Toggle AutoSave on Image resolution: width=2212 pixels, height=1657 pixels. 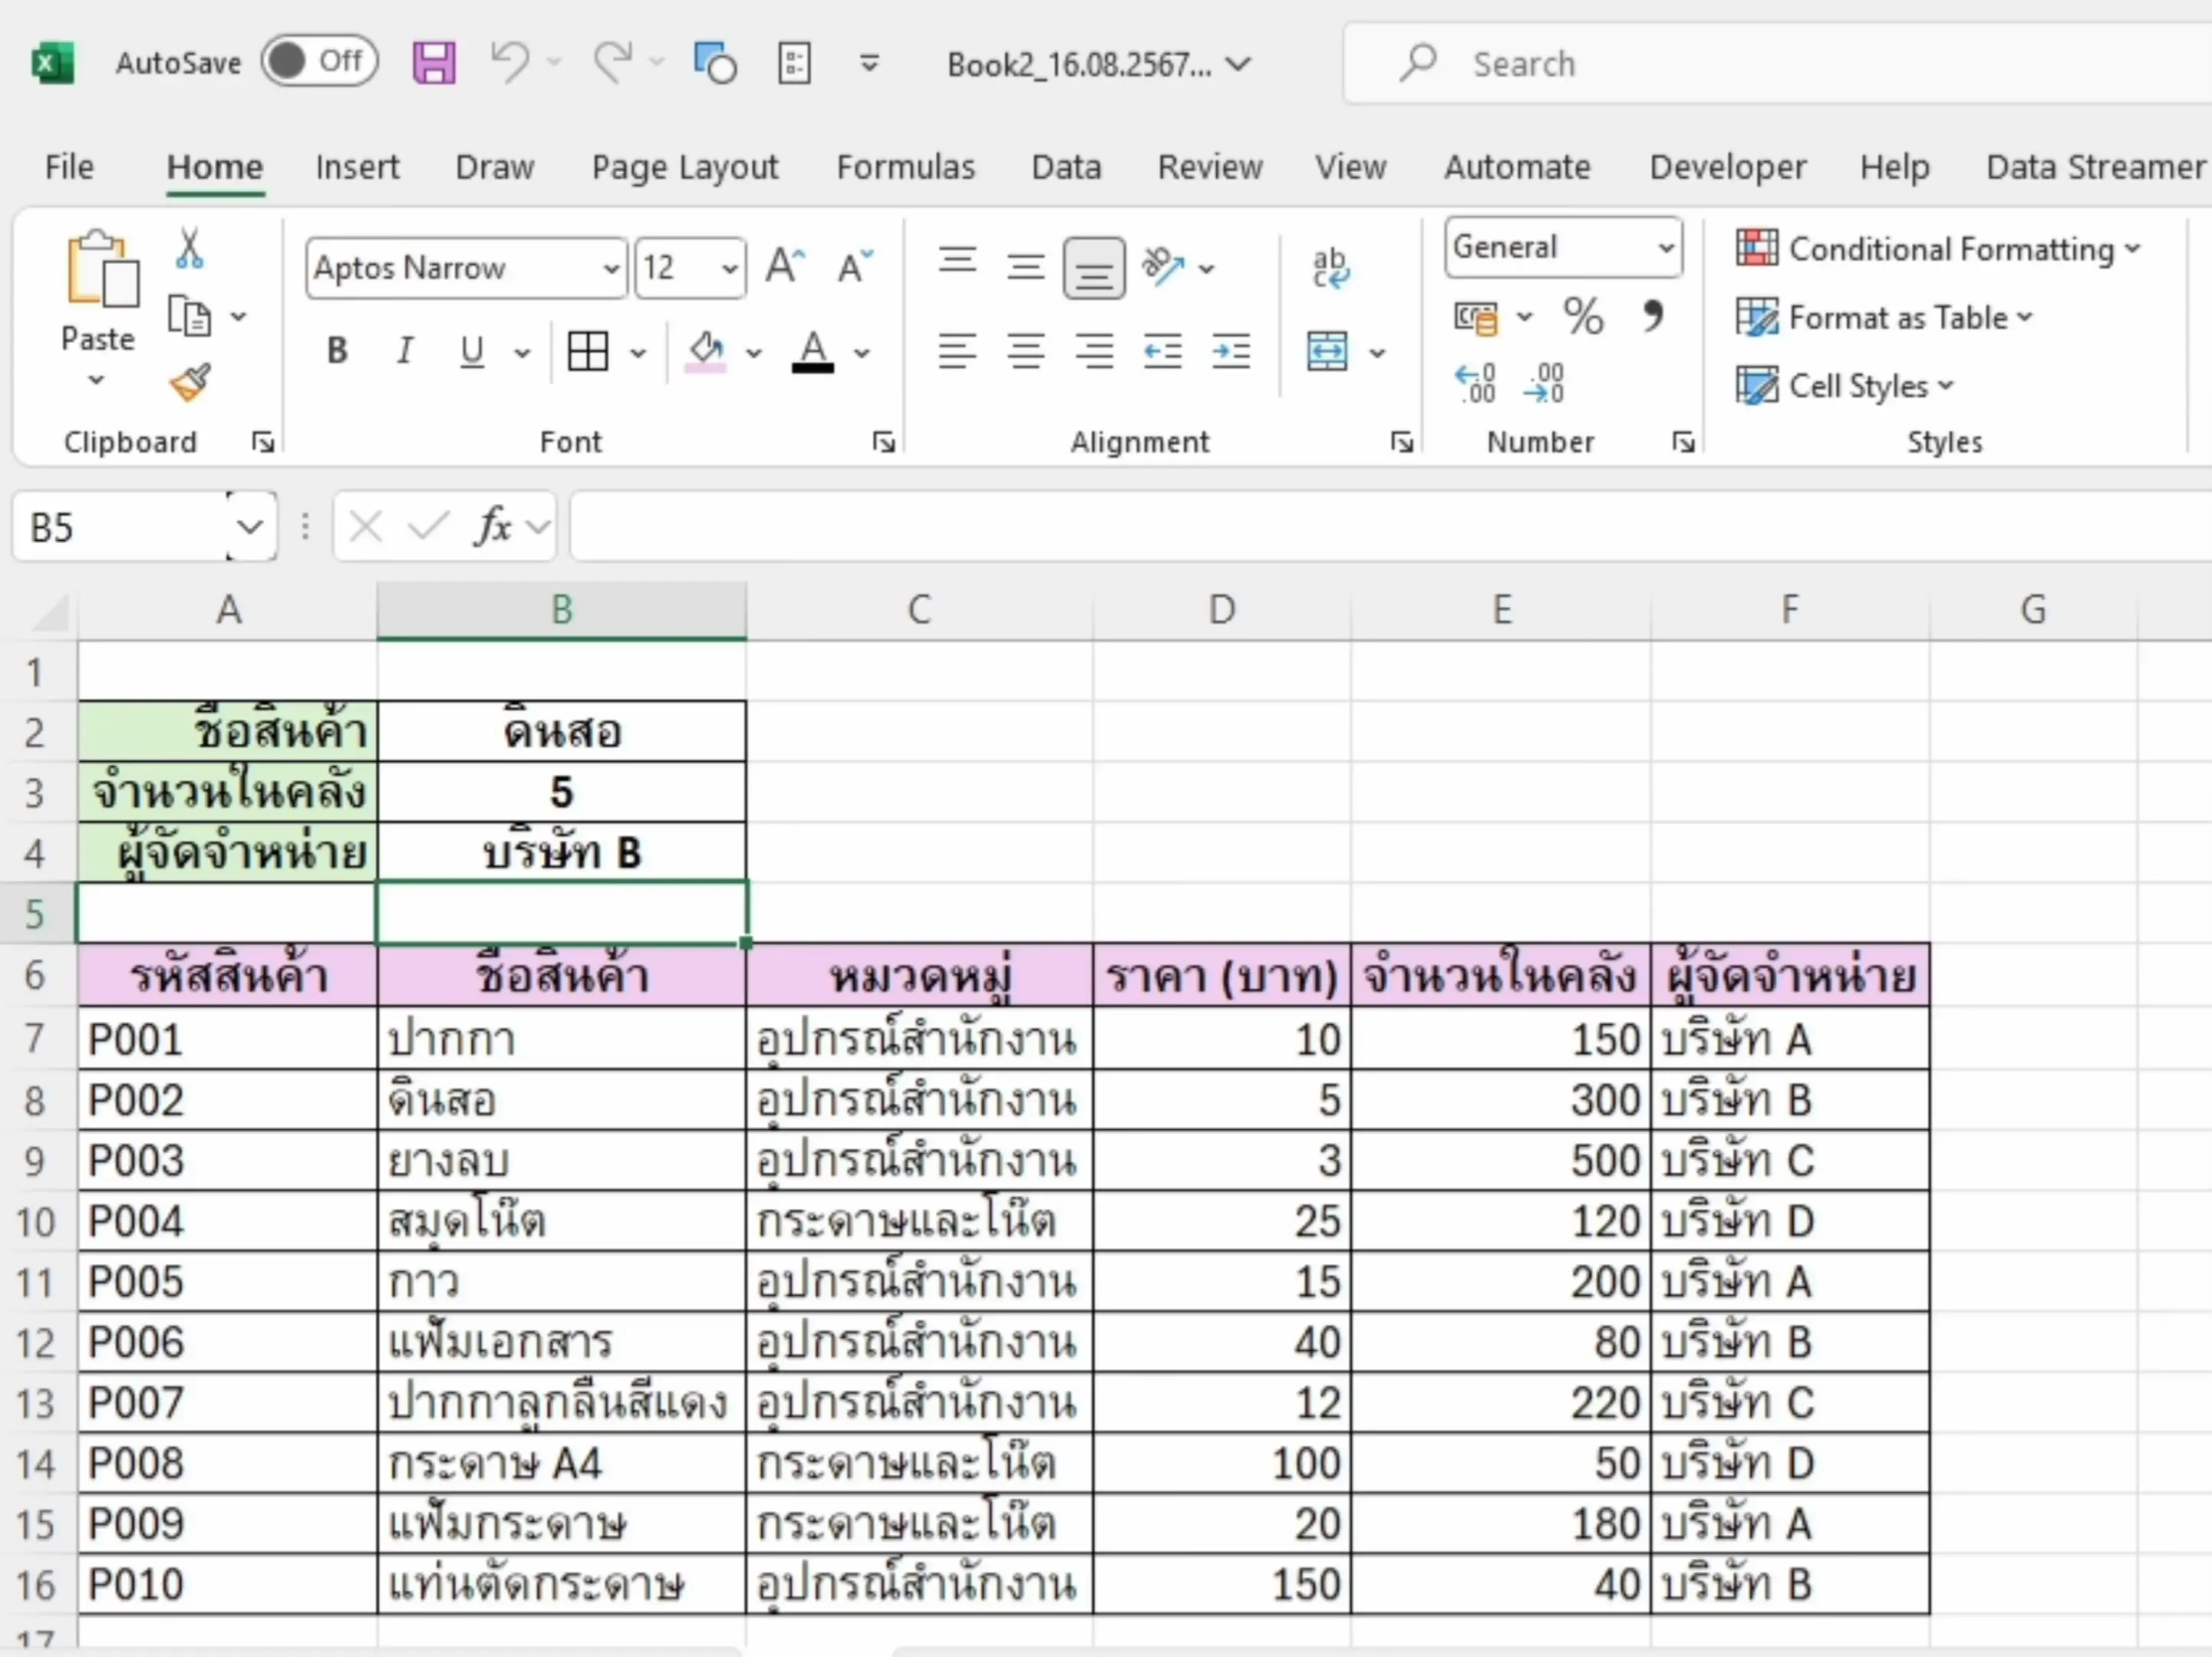point(318,62)
